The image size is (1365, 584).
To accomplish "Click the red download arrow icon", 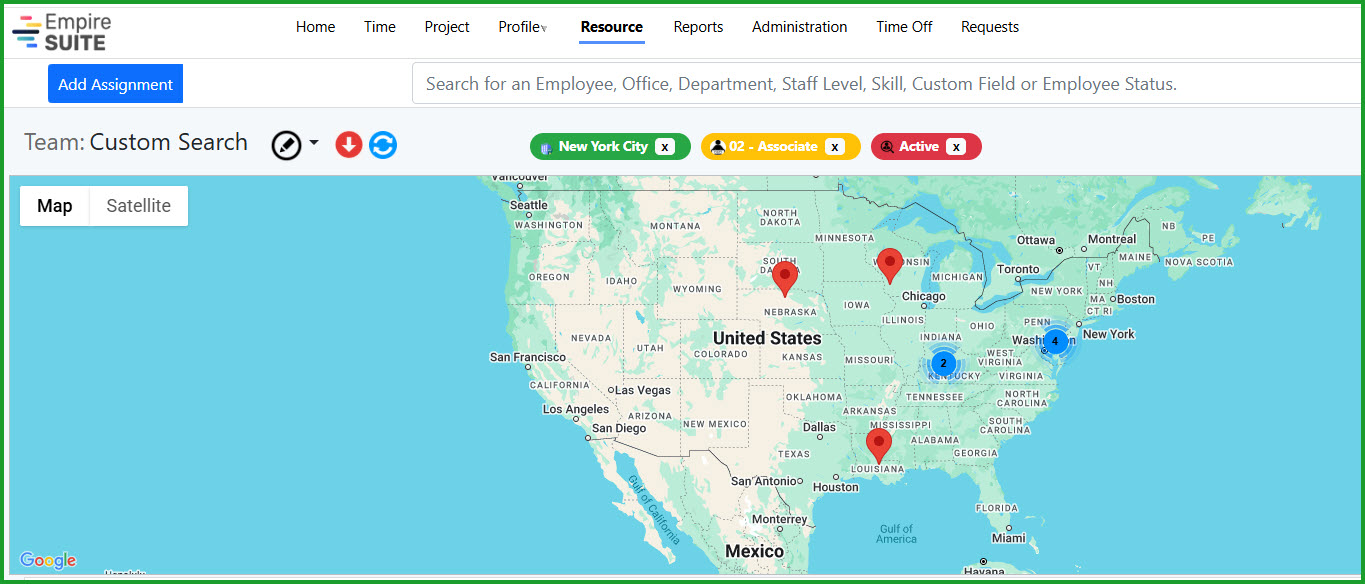I will click(x=348, y=145).
